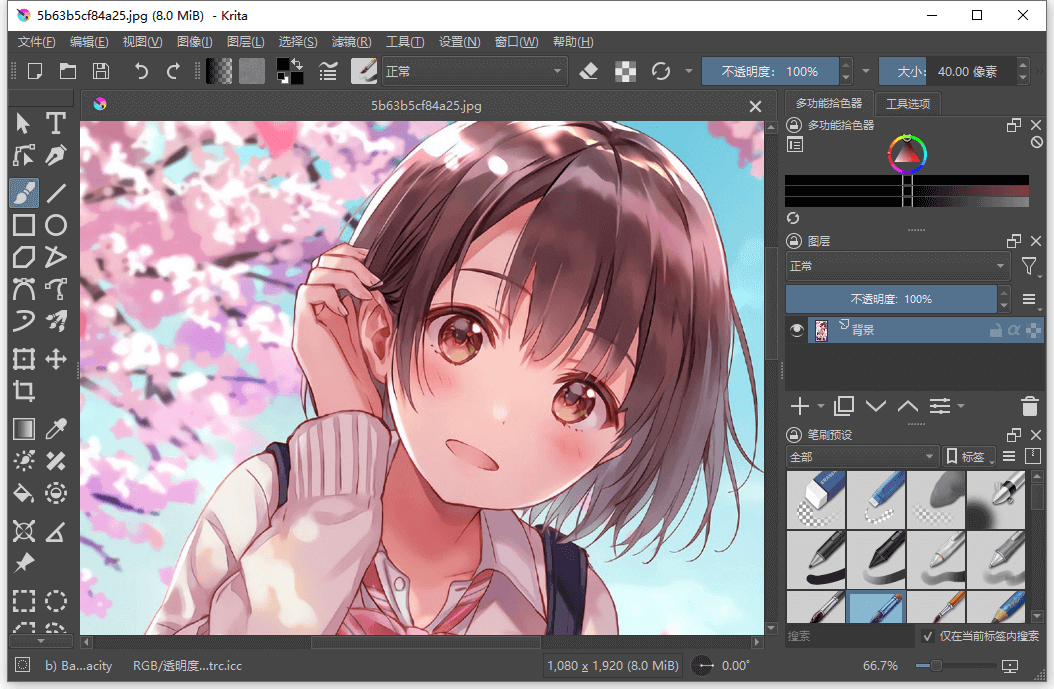
Task: Undo the last action
Action: (x=140, y=71)
